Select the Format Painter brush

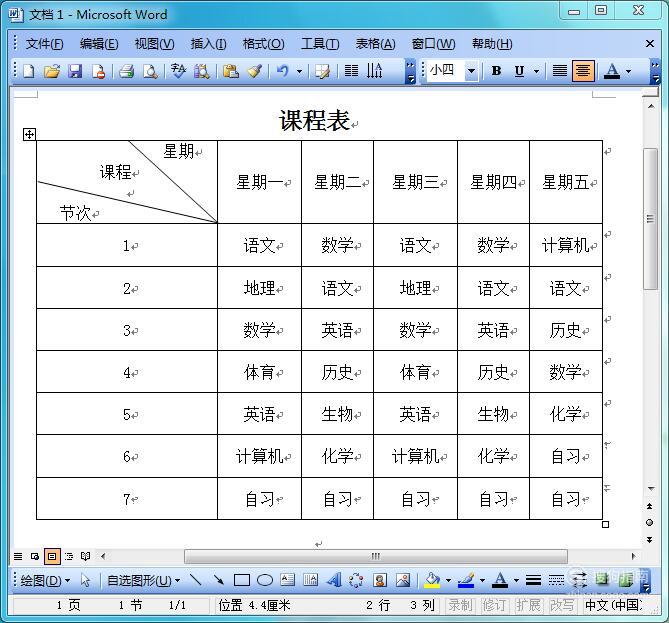[x=255, y=71]
